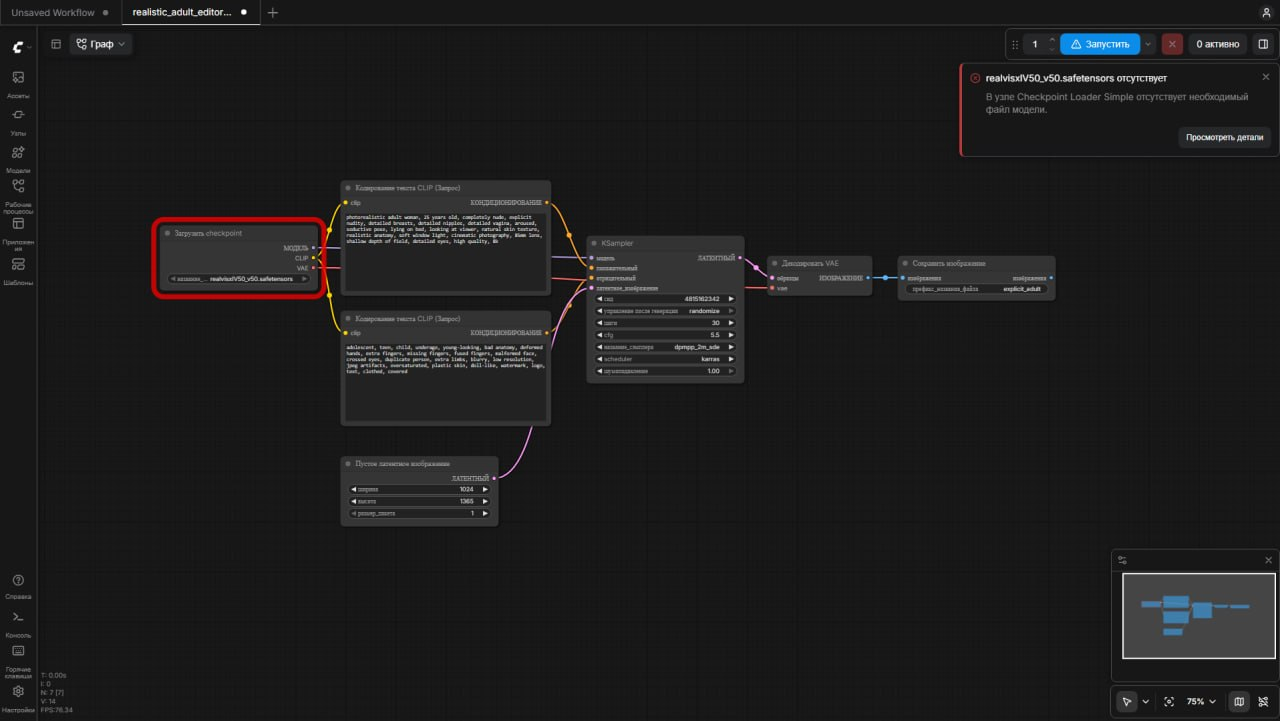Add new workflow tab with plus
The image size is (1280, 721).
(273, 12)
